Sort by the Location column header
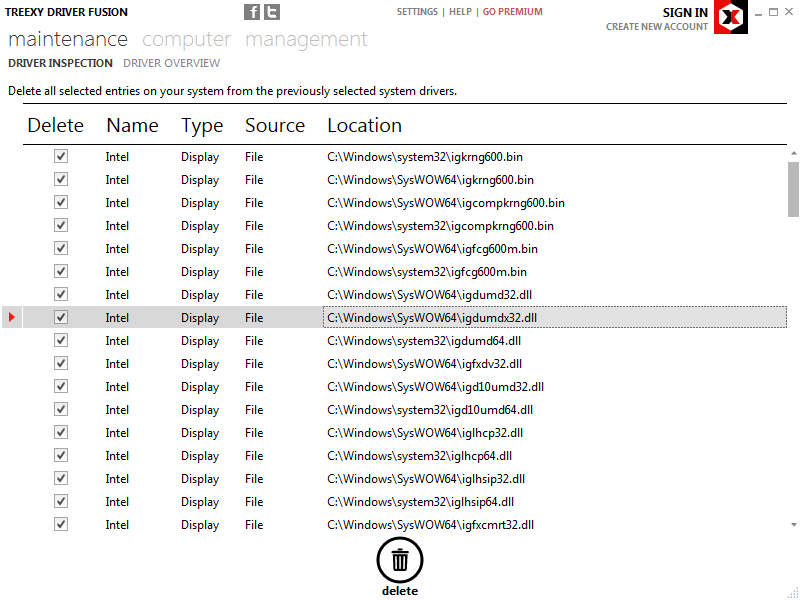Viewport: 800px width, 600px height. point(364,126)
